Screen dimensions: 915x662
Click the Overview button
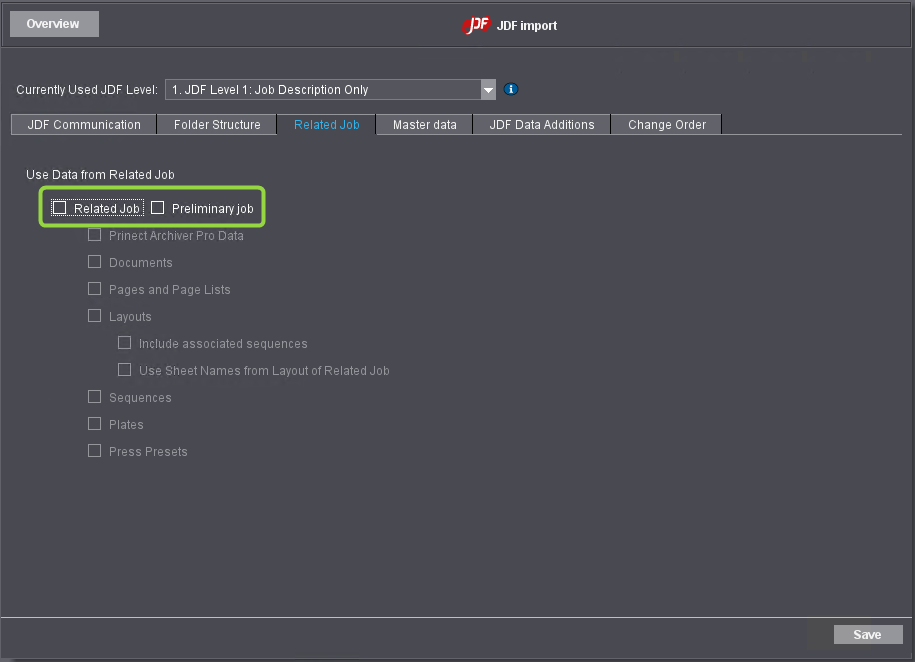(53, 23)
